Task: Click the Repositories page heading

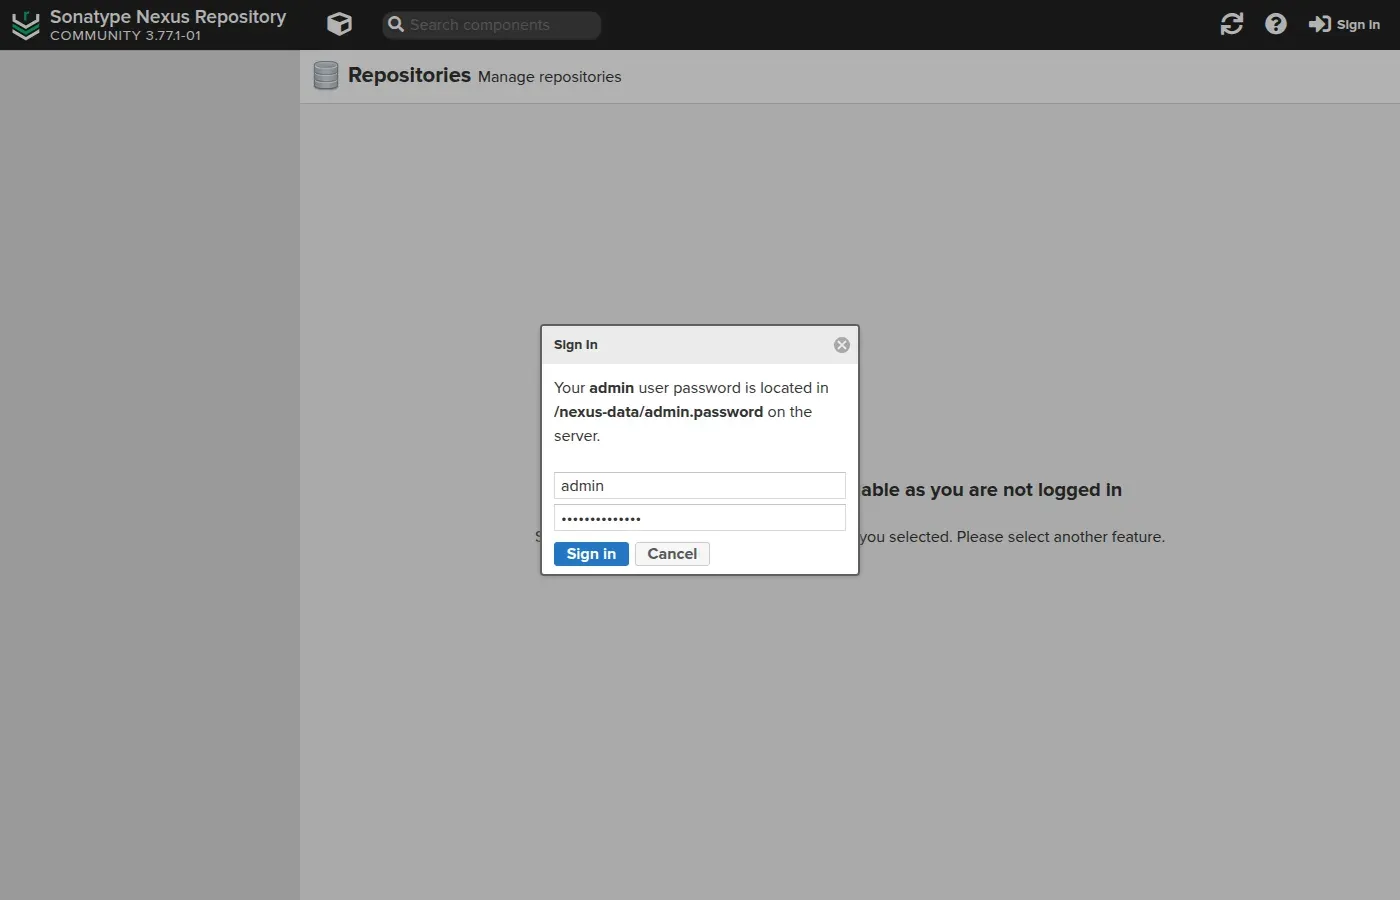Action: click(409, 75)
